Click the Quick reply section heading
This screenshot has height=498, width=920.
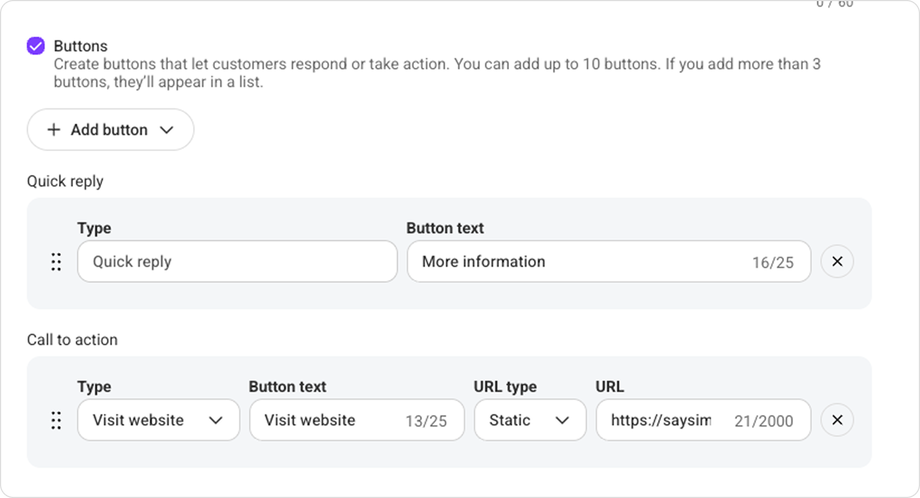point(65,181)
